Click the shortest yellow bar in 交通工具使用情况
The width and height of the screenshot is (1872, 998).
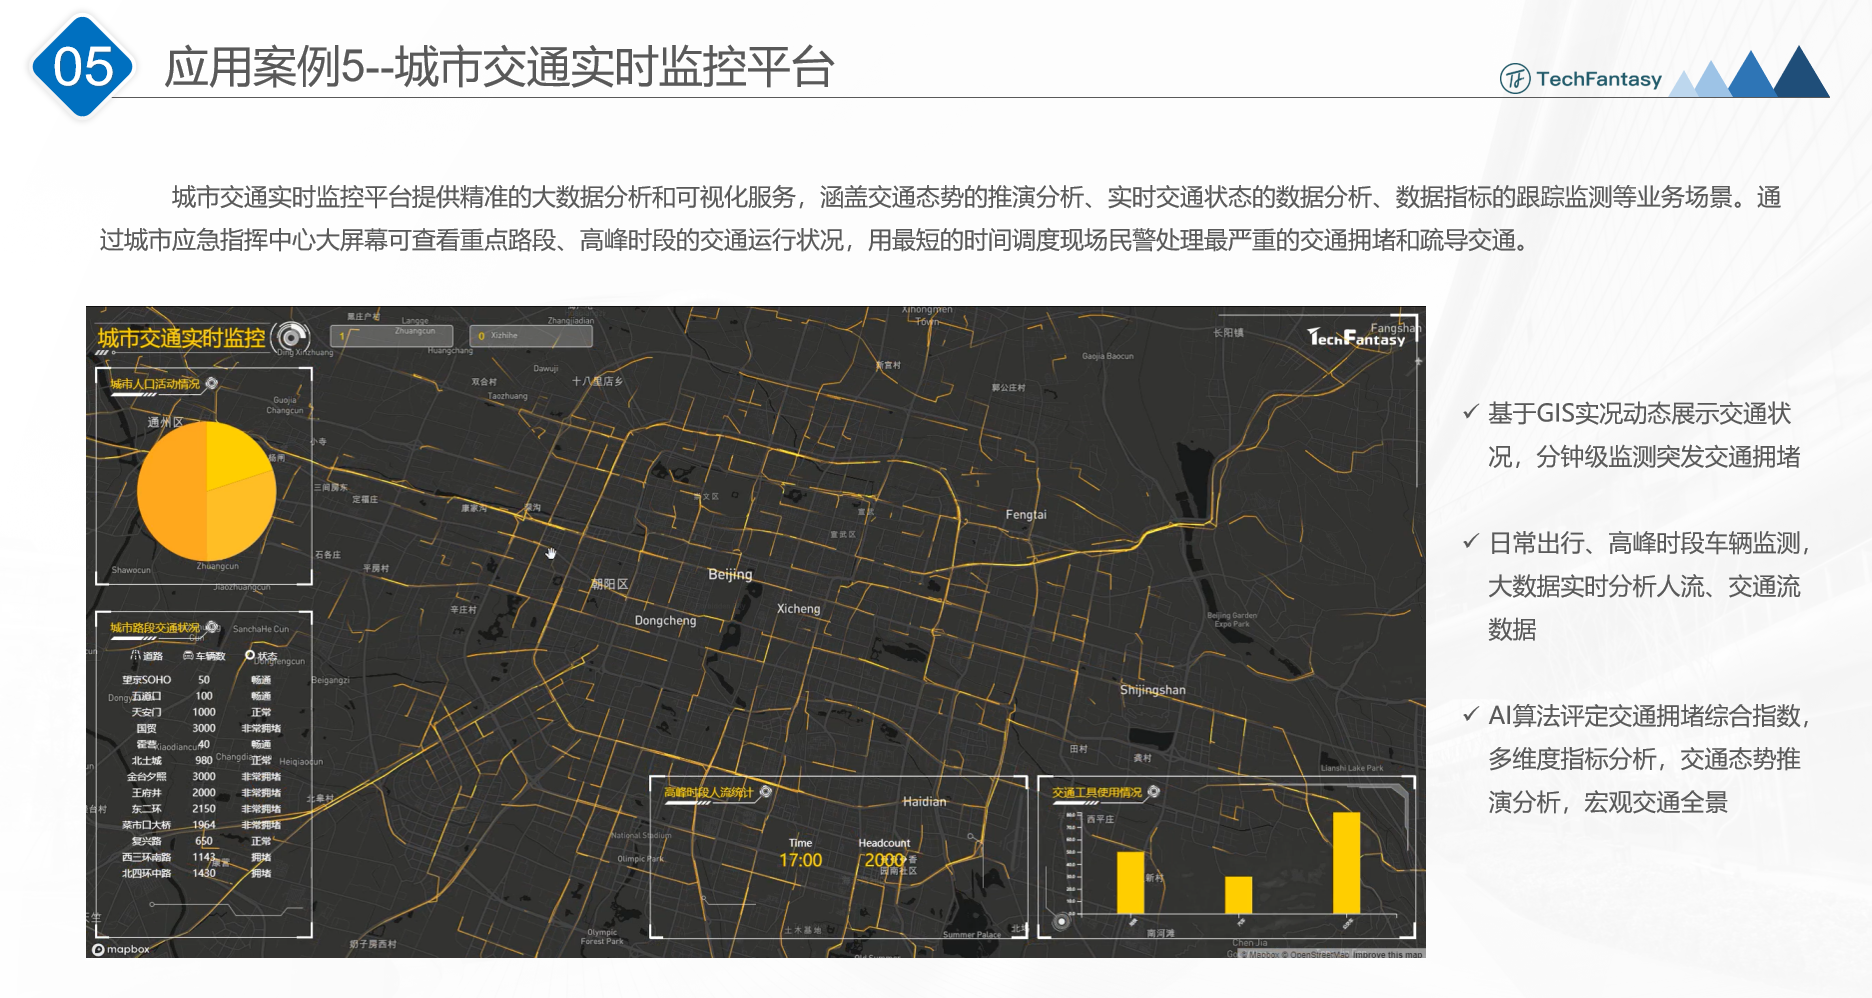(1238, 895)
